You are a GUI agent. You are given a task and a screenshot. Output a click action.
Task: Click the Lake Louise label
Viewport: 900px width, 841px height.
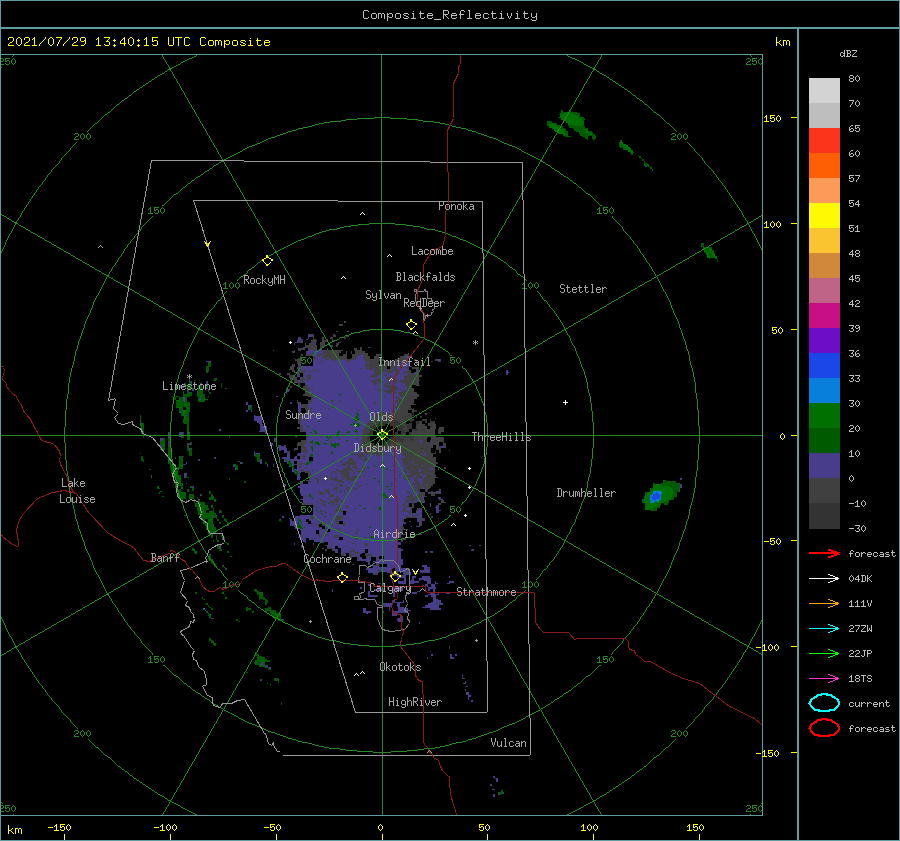77,491
